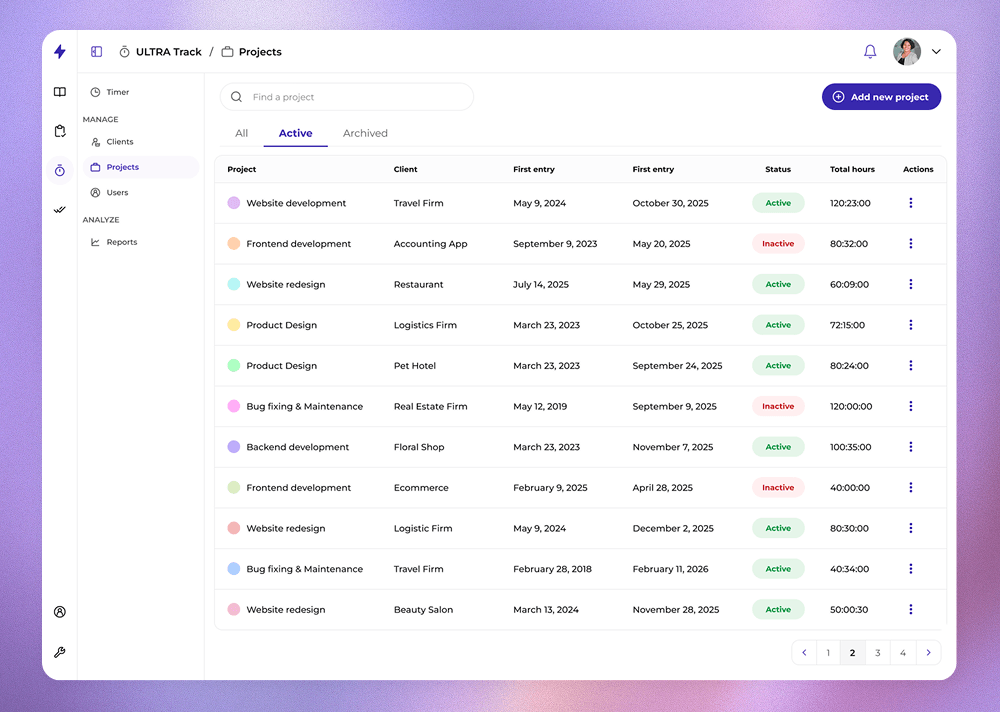Select Backend development project name
This screenshot has width=1000, height=712.
point(298,447)
